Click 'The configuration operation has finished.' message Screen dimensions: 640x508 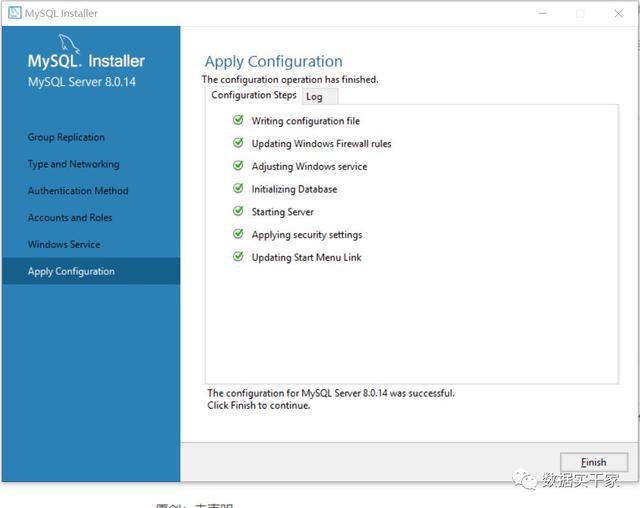pyautogui.click(x=290, y=80)
